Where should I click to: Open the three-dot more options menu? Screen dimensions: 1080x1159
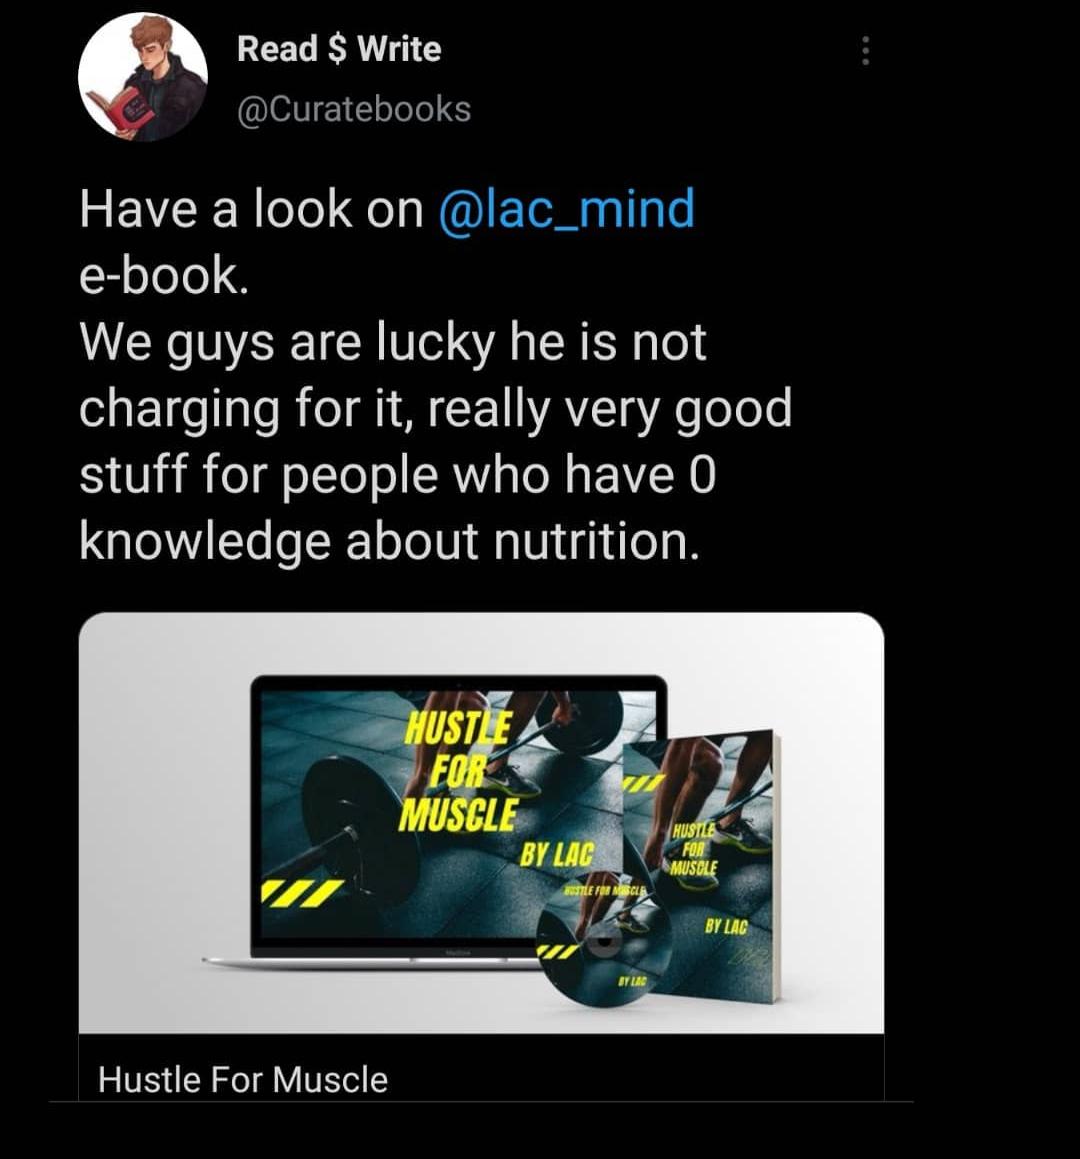pyautogui.click(x=865, y=51)
